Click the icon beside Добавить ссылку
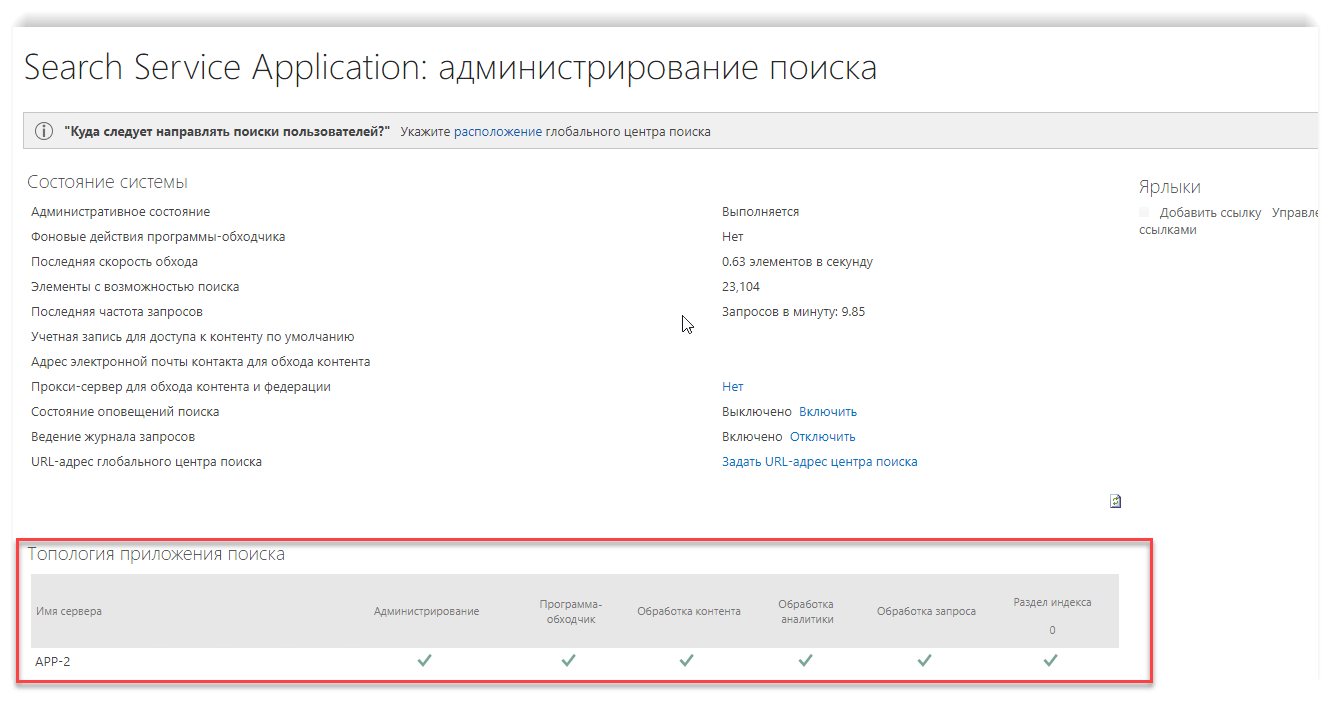Screen dimensions: 1332x704 click(1145, 213)
